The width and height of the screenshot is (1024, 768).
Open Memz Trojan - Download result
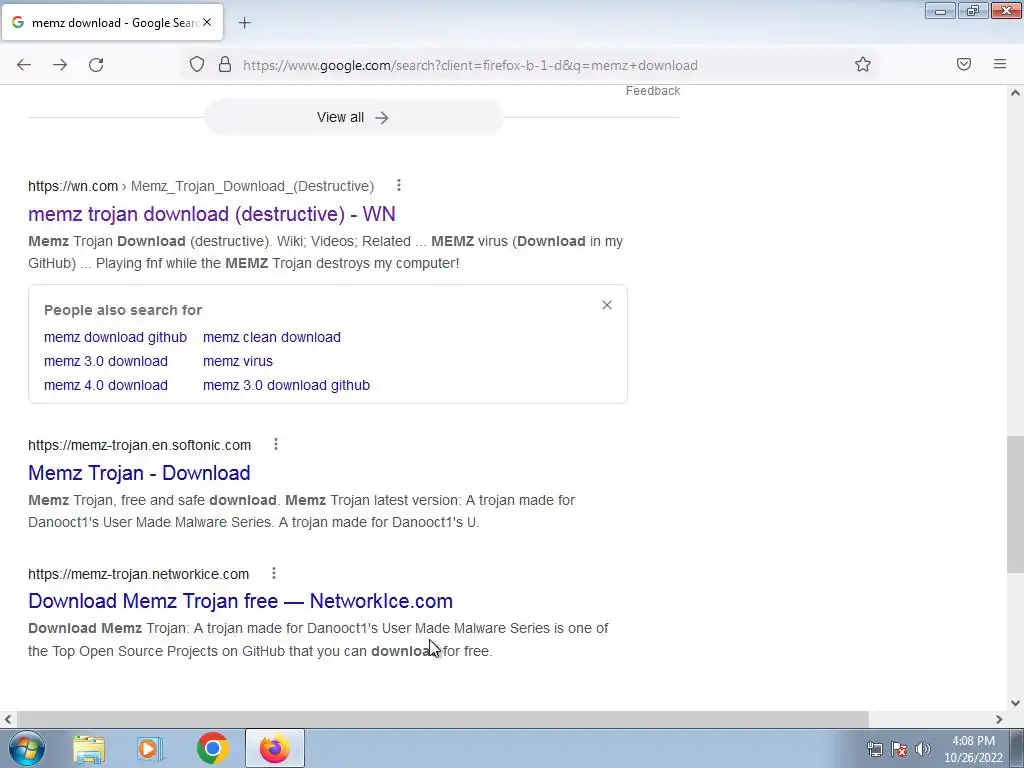point(139,472)
